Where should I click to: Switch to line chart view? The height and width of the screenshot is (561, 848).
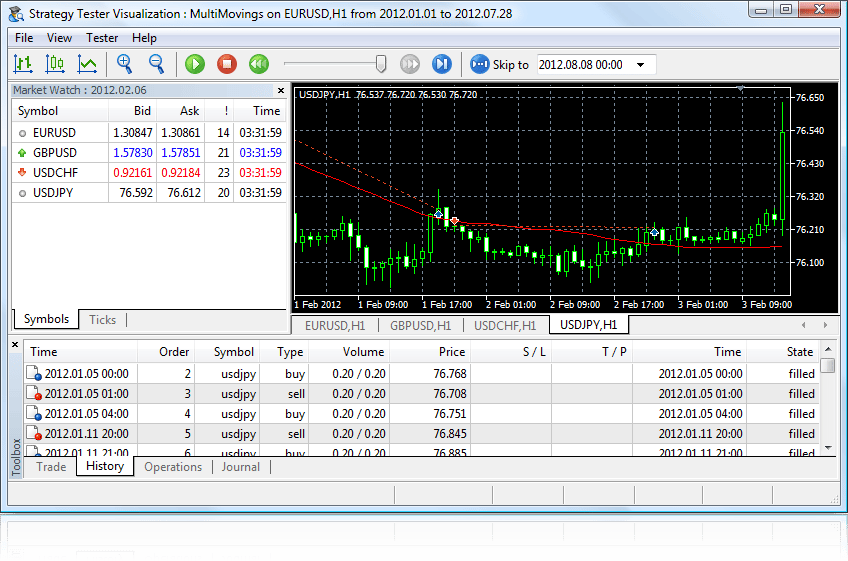click(x=87, y=64)
